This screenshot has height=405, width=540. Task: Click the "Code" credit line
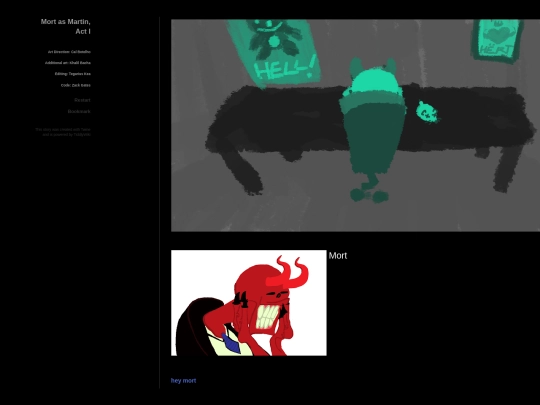(76, 85)
